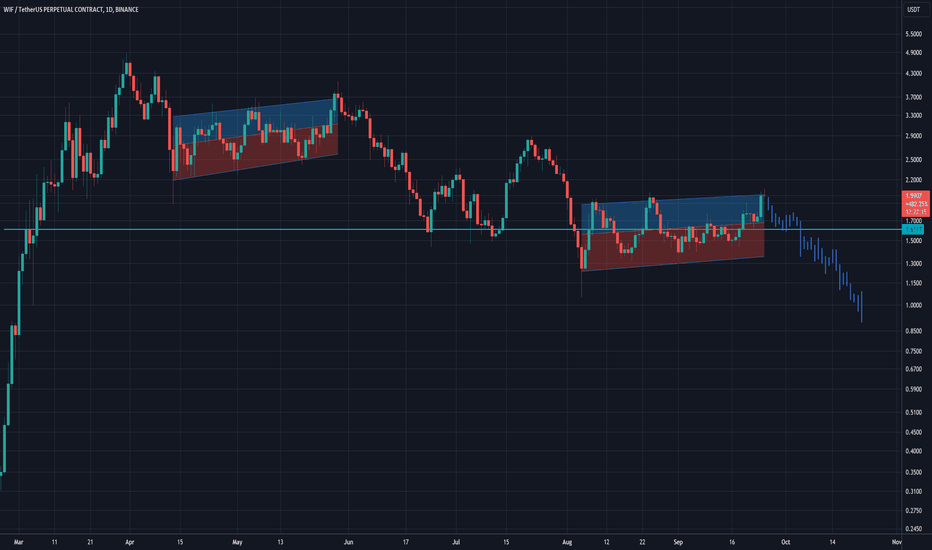Click the 0.5100 price axis label
The image size is (932, 550).
click(x=913, y=413)
